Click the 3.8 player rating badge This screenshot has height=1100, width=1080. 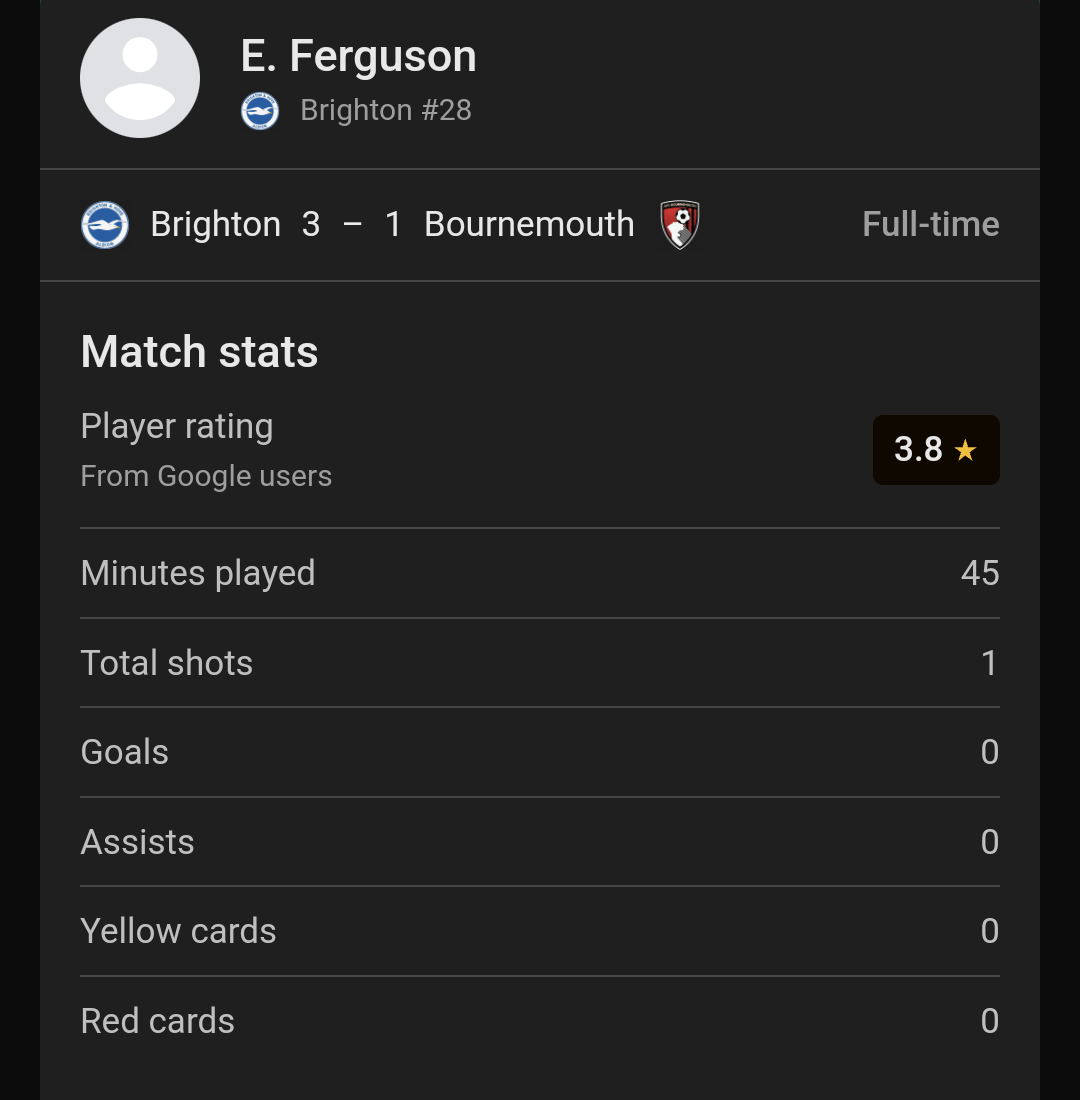936,450
